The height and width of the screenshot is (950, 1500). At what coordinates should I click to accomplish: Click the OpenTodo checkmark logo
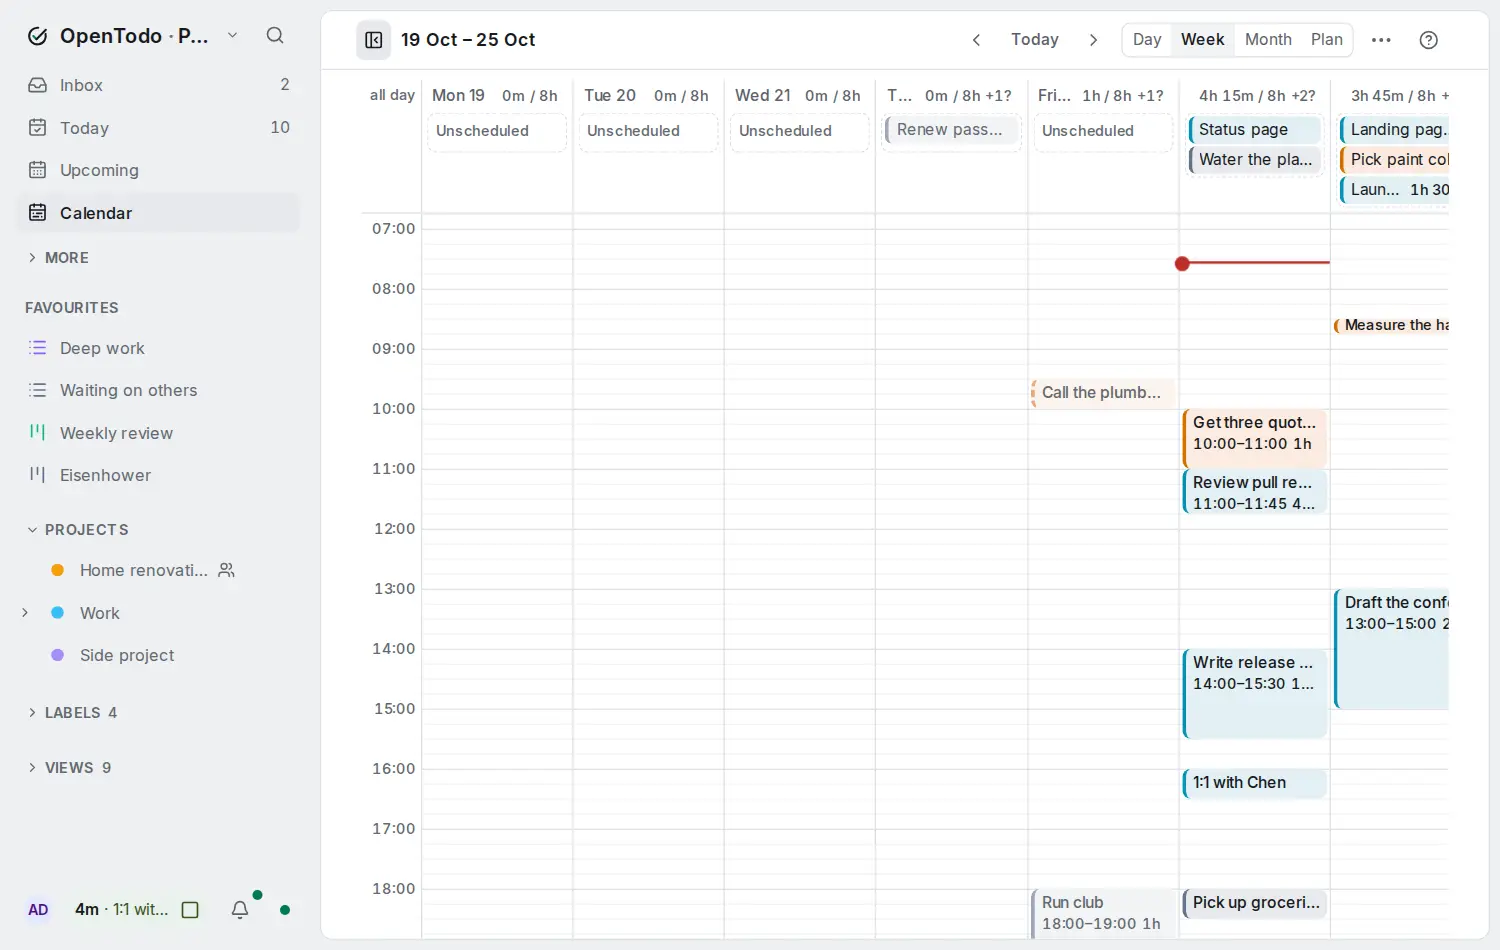[38, 36]
